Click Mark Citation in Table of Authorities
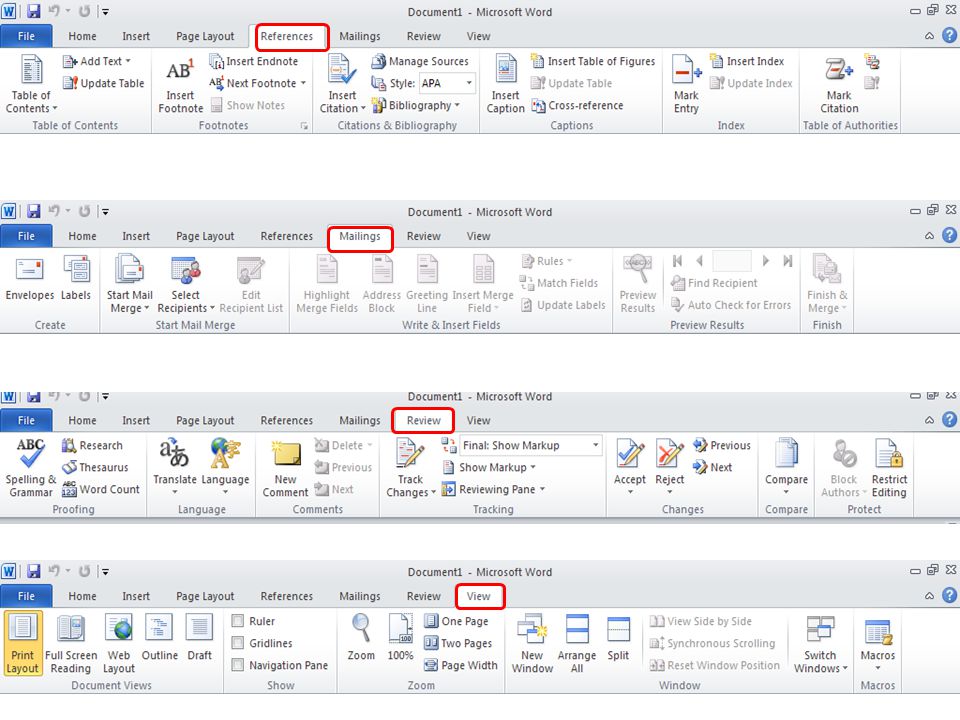Screen dimensions: 960x720 click(839, 85)
